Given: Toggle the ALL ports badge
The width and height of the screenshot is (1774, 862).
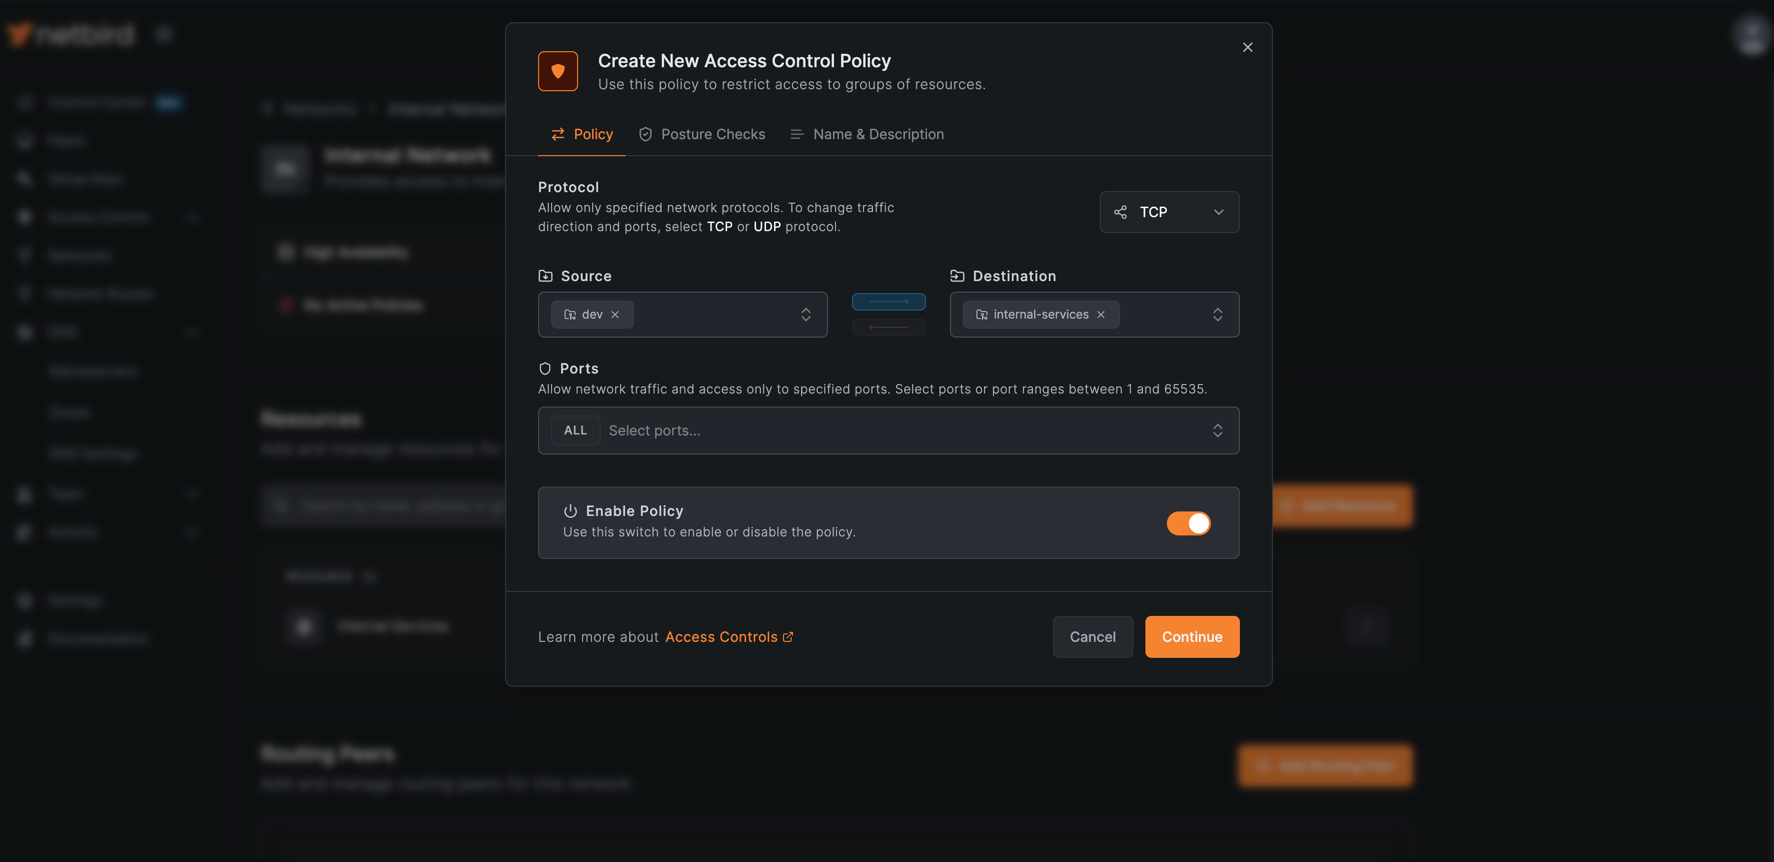Looking at the screenshot, I should click(x=575, y=430).
